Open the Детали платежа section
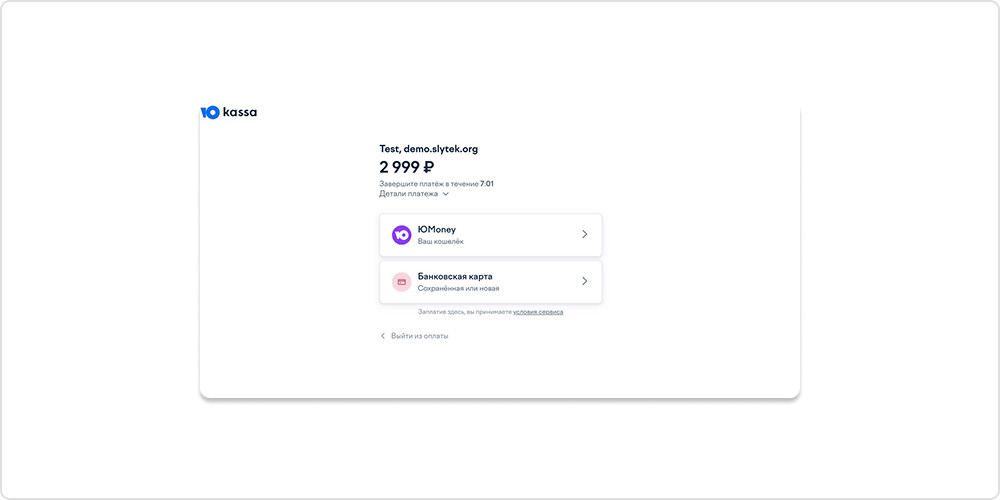The height and width of the screenshot is (500, 1000). pos(409,194)
